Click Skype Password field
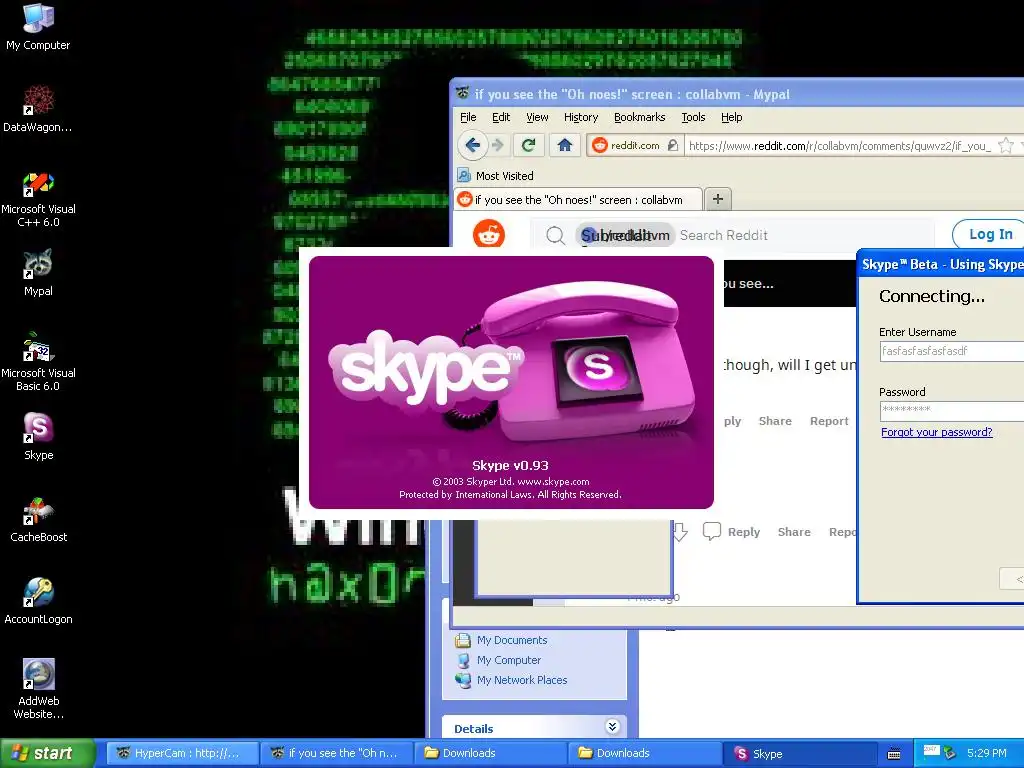The height and width of the screenshot is (768, 1024). tap(952, 411)
